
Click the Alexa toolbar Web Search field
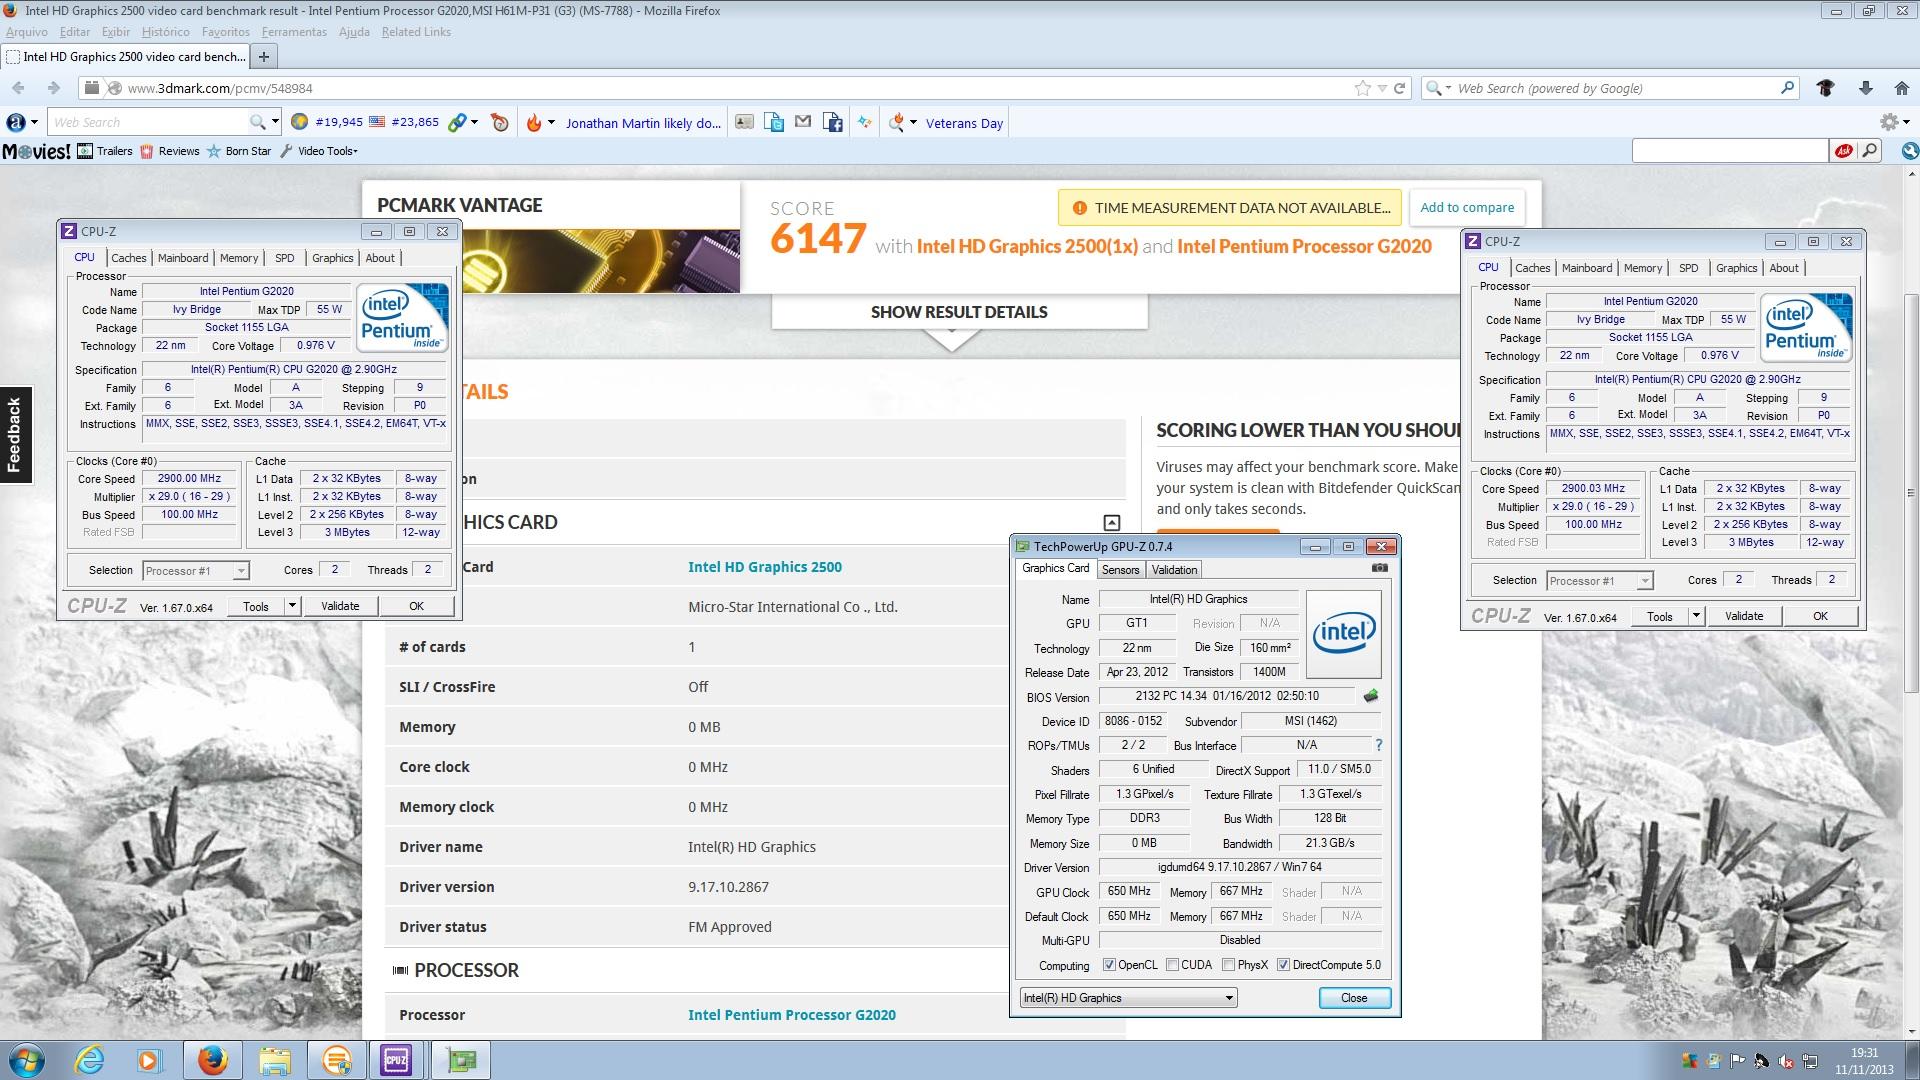[148, 122]
